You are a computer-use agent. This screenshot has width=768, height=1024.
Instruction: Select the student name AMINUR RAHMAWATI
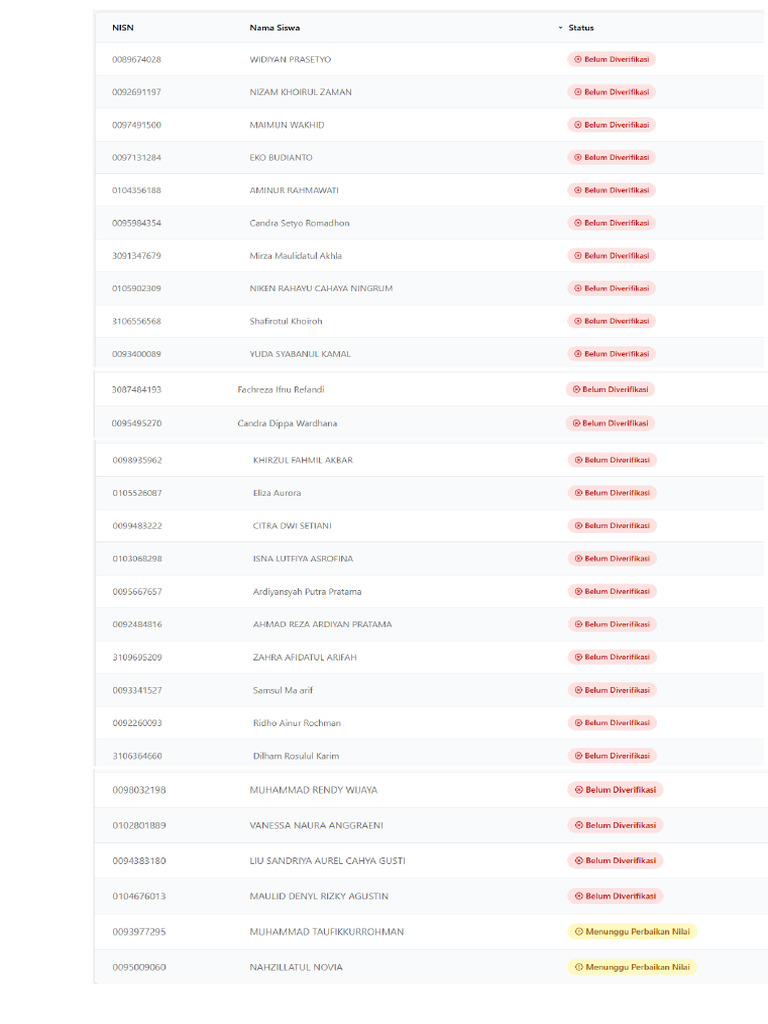click(x=294, y=190)
